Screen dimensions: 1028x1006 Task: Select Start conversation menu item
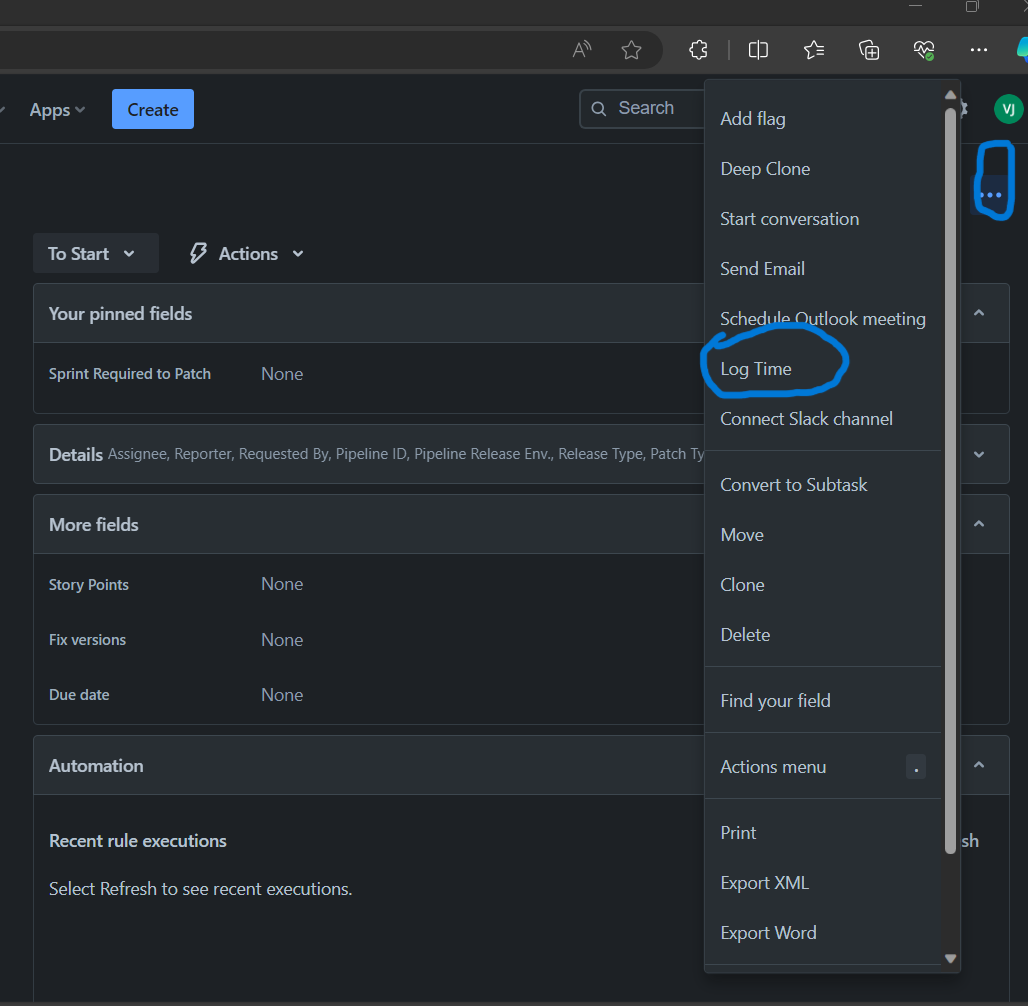(x=823, y=219)
